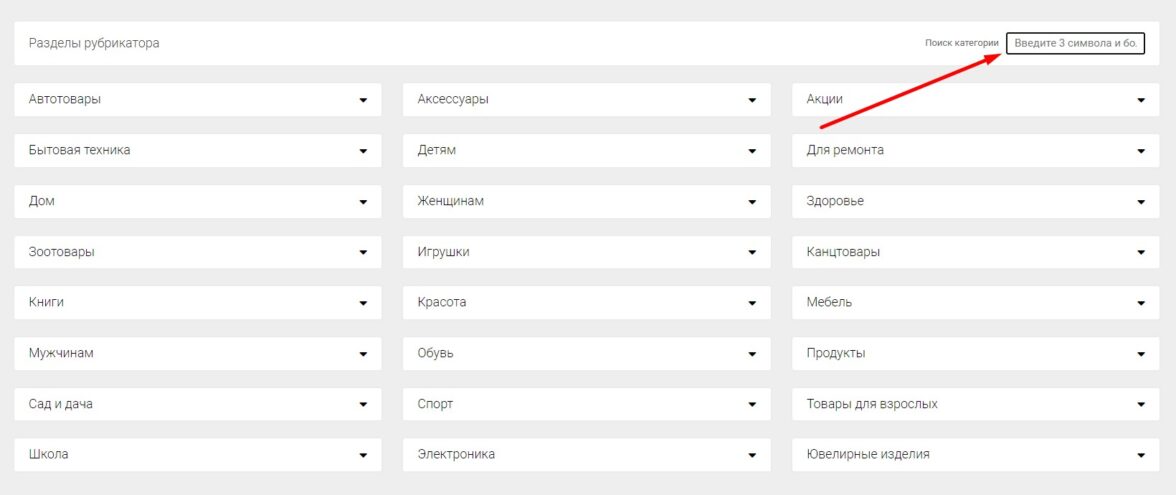Open the Мужчинам section
The height and width of the screenshot is (495, 1176).
pos(364,354)
